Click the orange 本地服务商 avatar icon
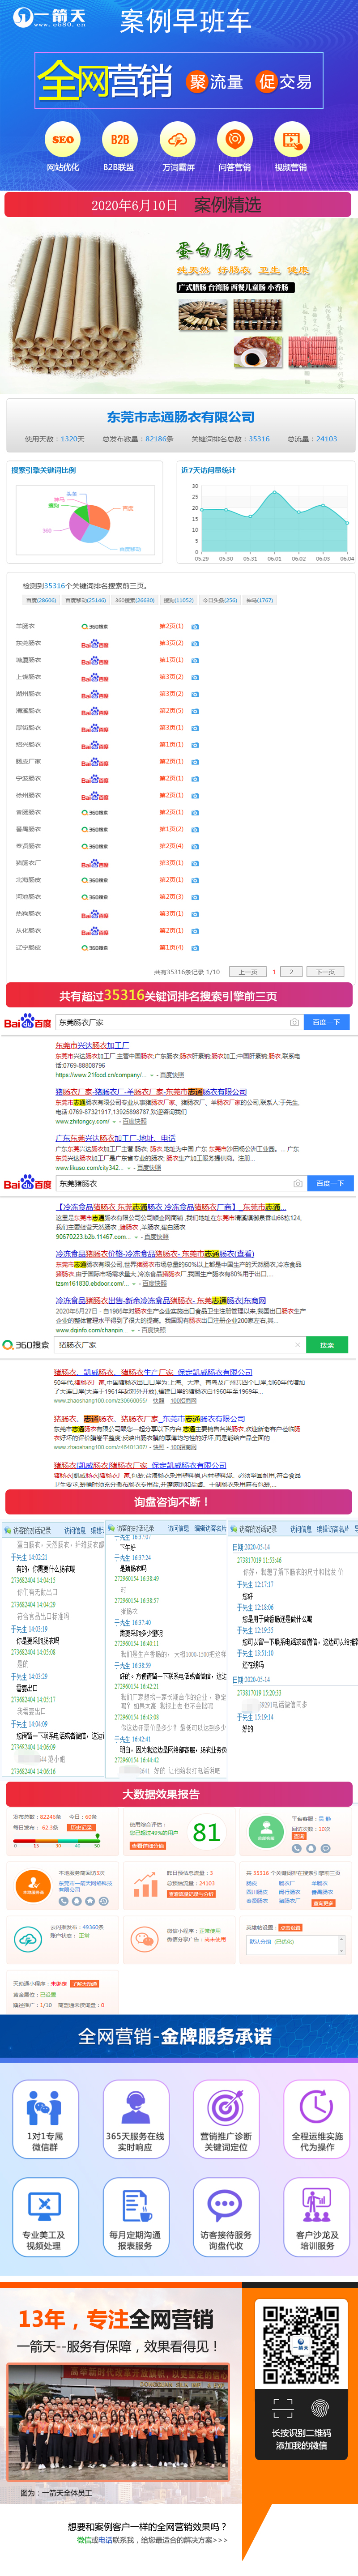358x2576 pixels. click(33, 1886)
